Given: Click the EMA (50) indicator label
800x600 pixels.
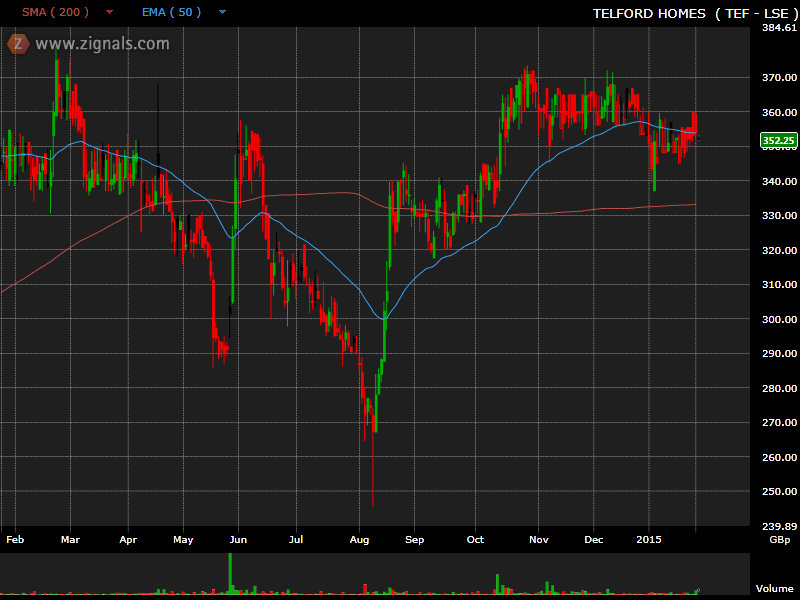Looking at the screenshot, I should point(171,12).
